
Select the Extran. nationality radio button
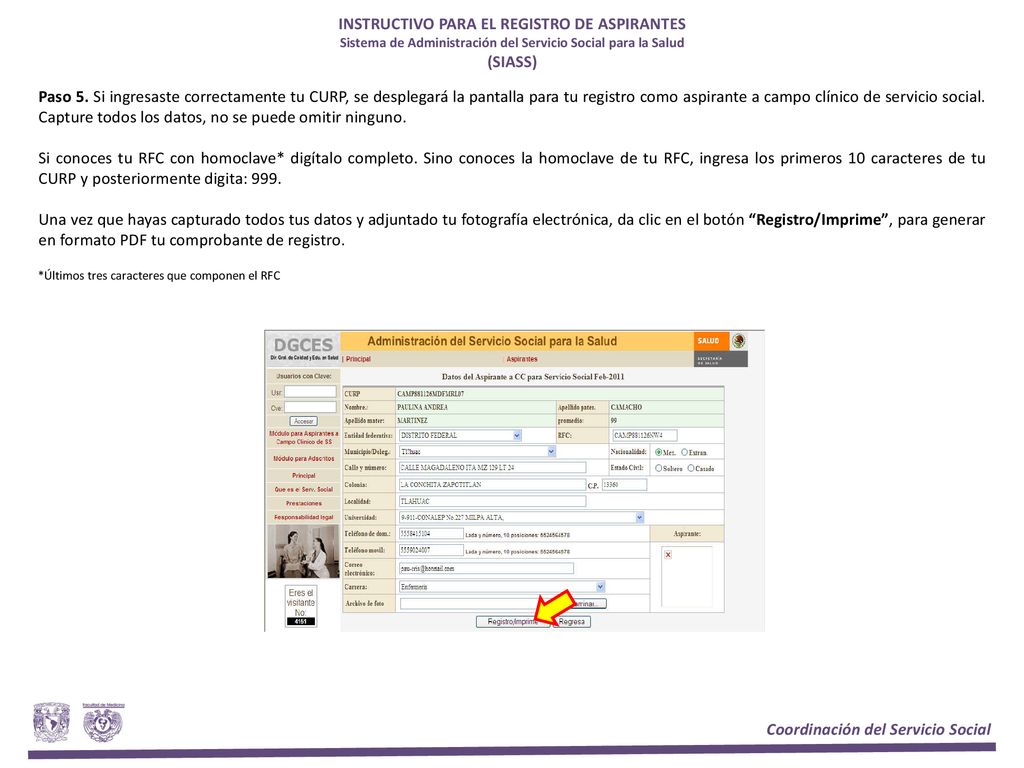[684, 452]
